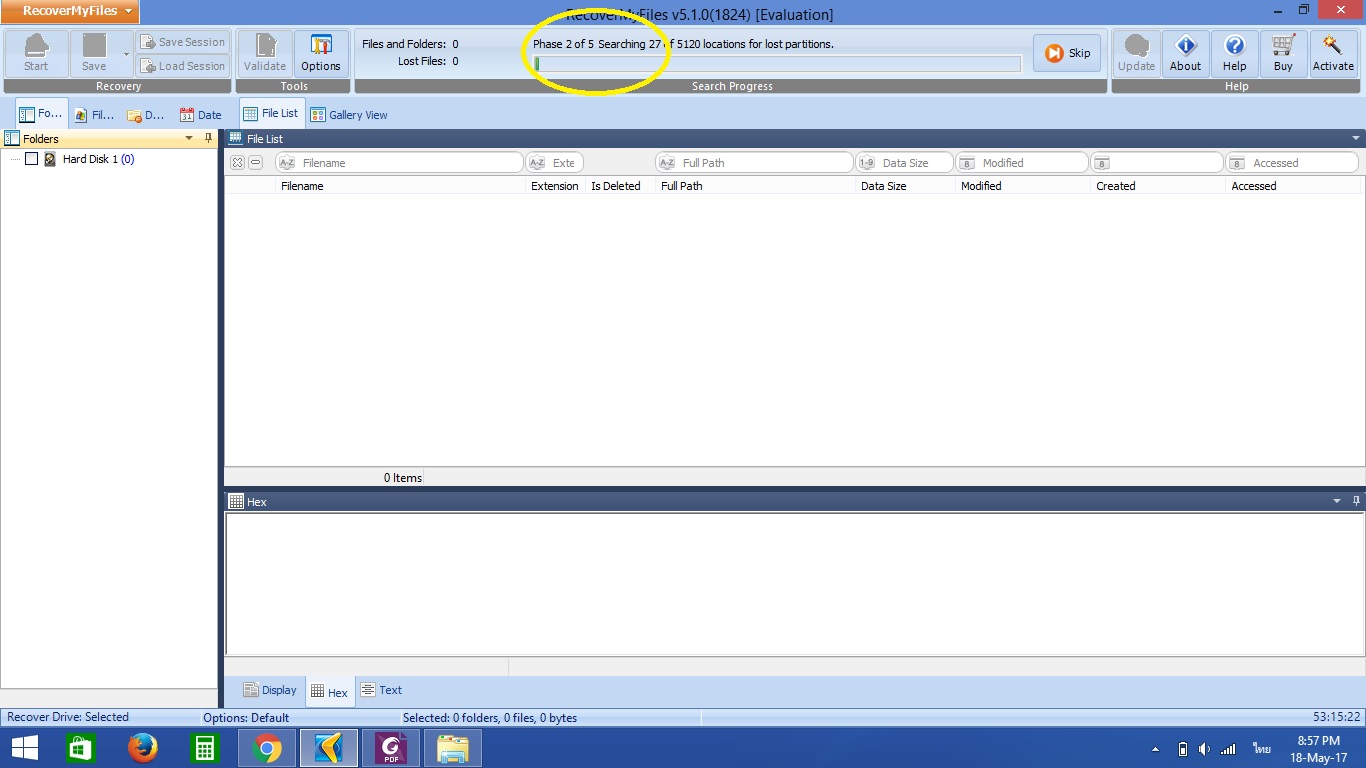Toggle the Hex panel pin
This screenshot has height=768, width=1366.
[1356, 501]
